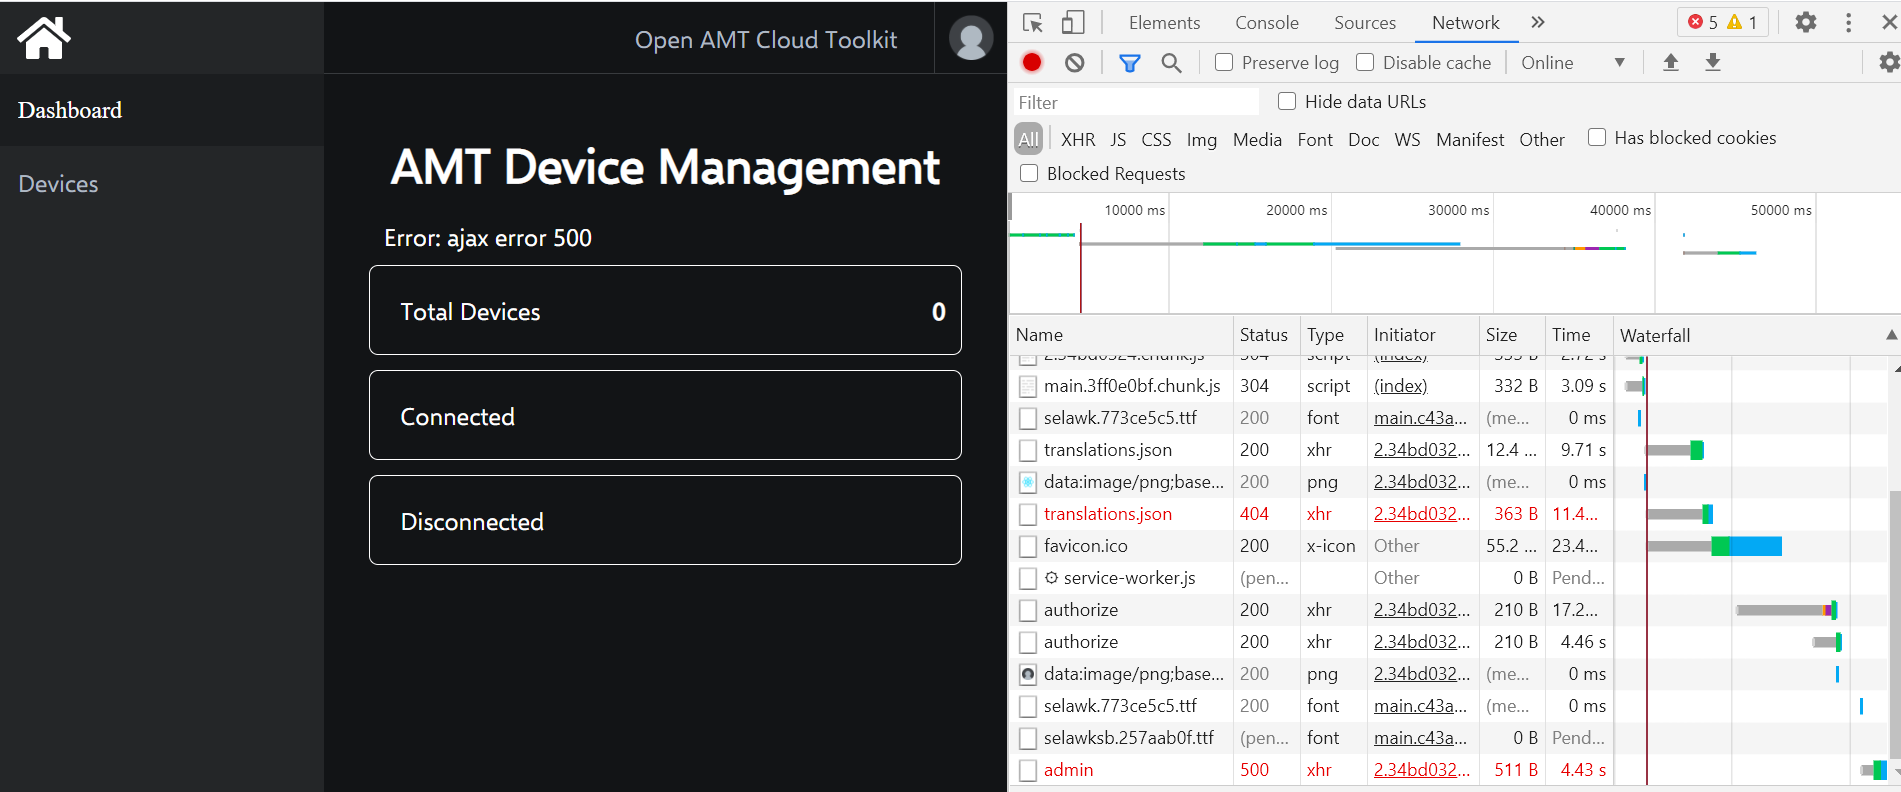Viewport: 1901px width, 792px height.
Task: Click the request list vertical scrollbar
Action: point(1895,626)
